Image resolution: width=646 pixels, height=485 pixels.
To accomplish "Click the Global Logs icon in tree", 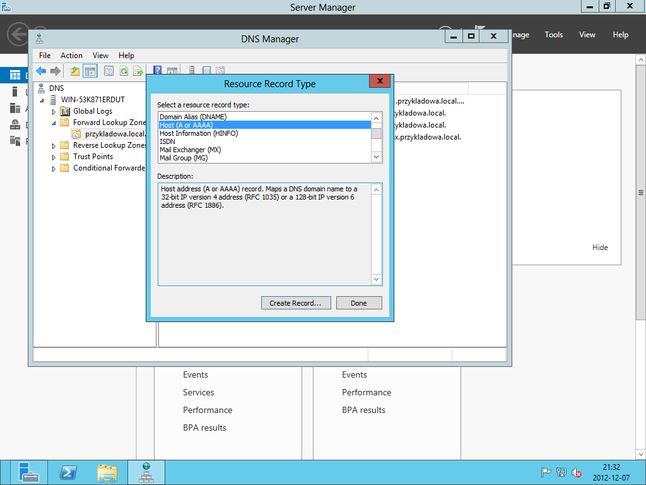I will point(65,111).
